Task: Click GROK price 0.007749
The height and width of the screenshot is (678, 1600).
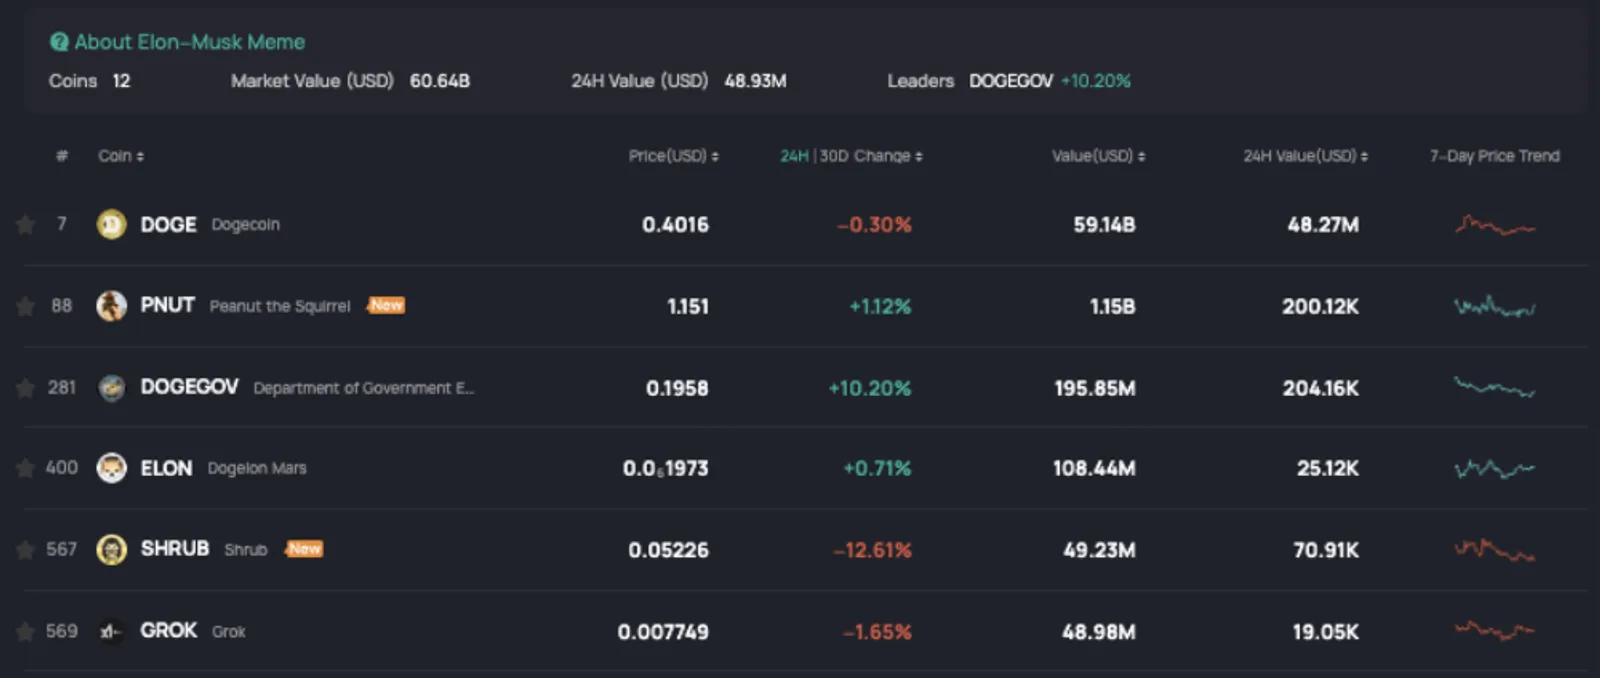Action: (x=663, y=632)
